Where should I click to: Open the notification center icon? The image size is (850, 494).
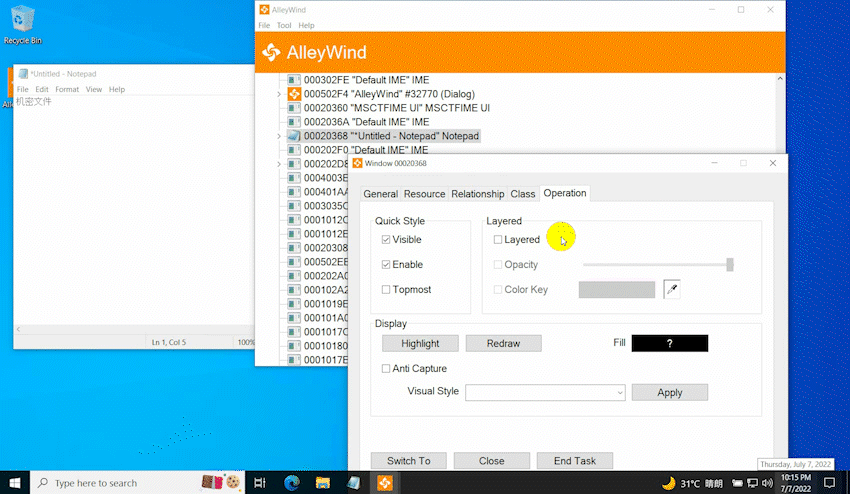click(x=829, y=483)
